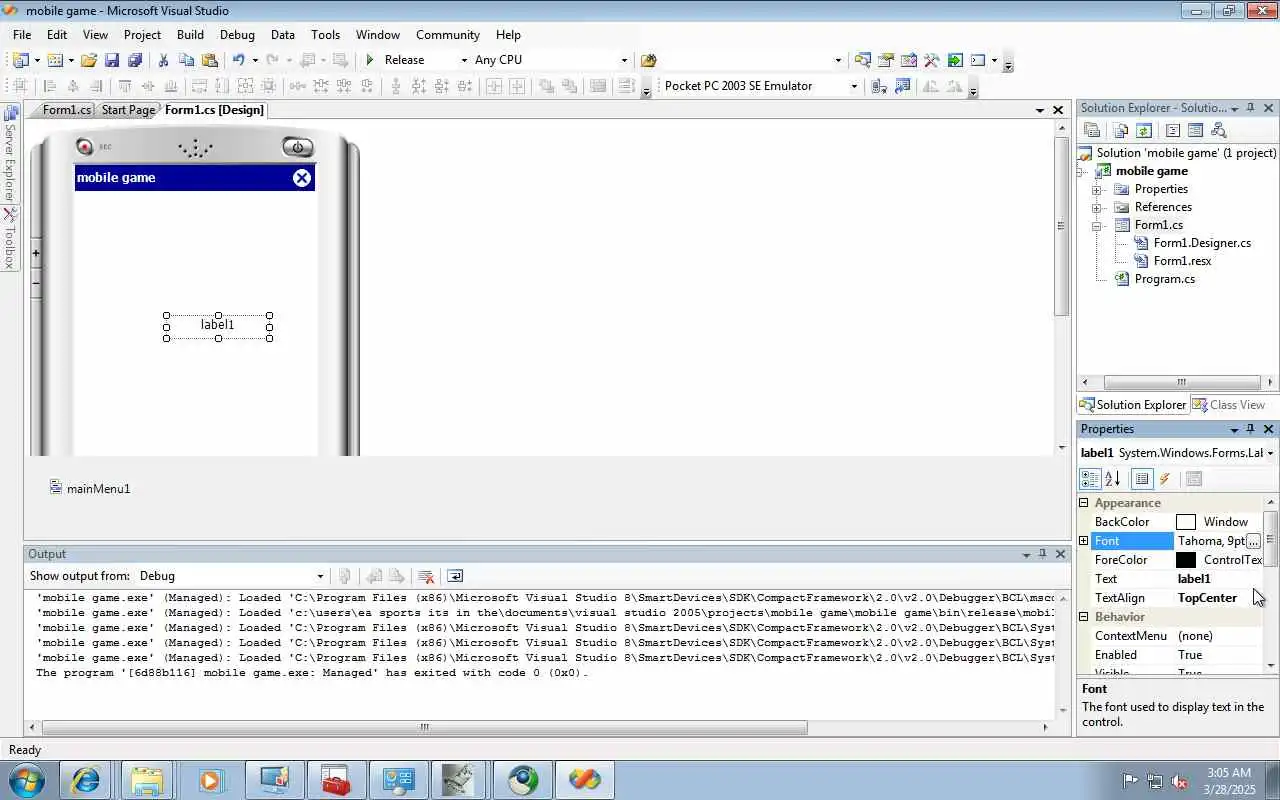Switch to the Class View tab
Image resolution: width=1280 pixels, height=800 pixels.
1229,405
